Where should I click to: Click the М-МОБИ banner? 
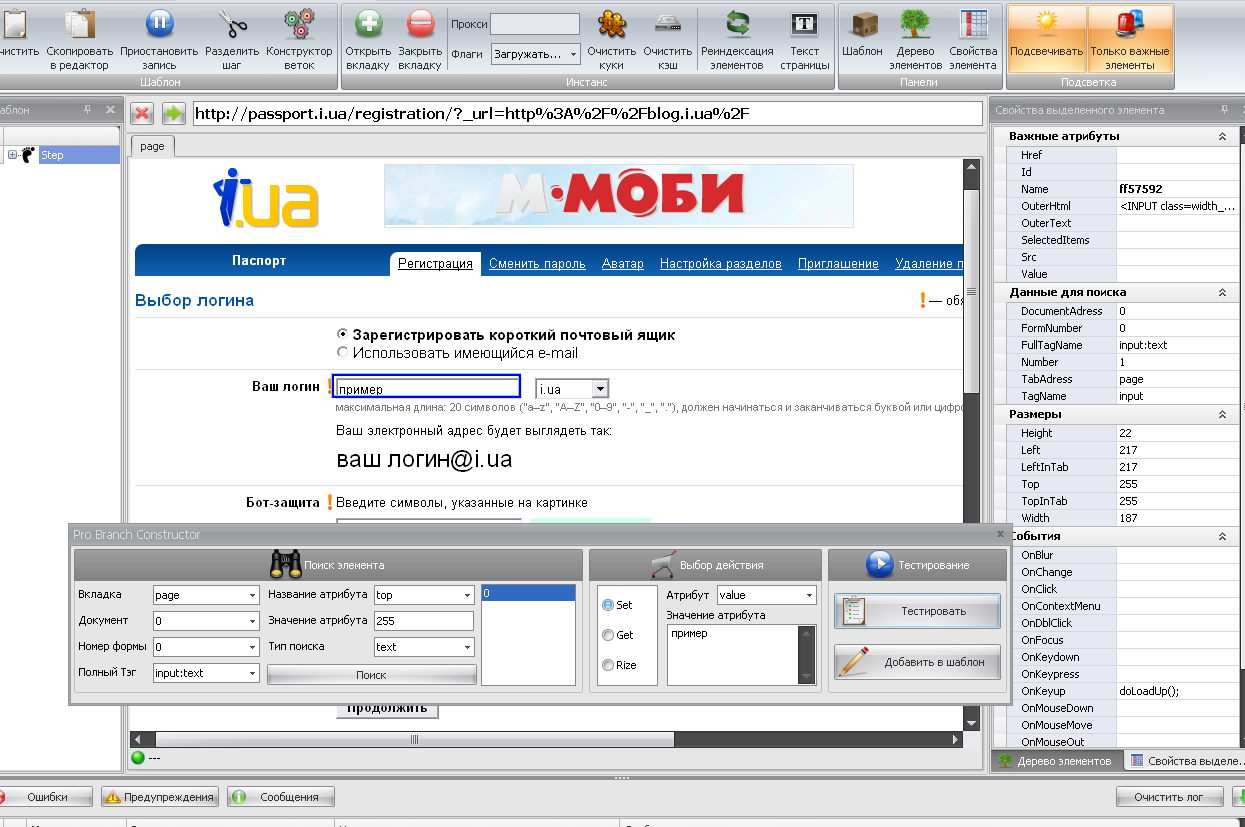pos(618,196)
